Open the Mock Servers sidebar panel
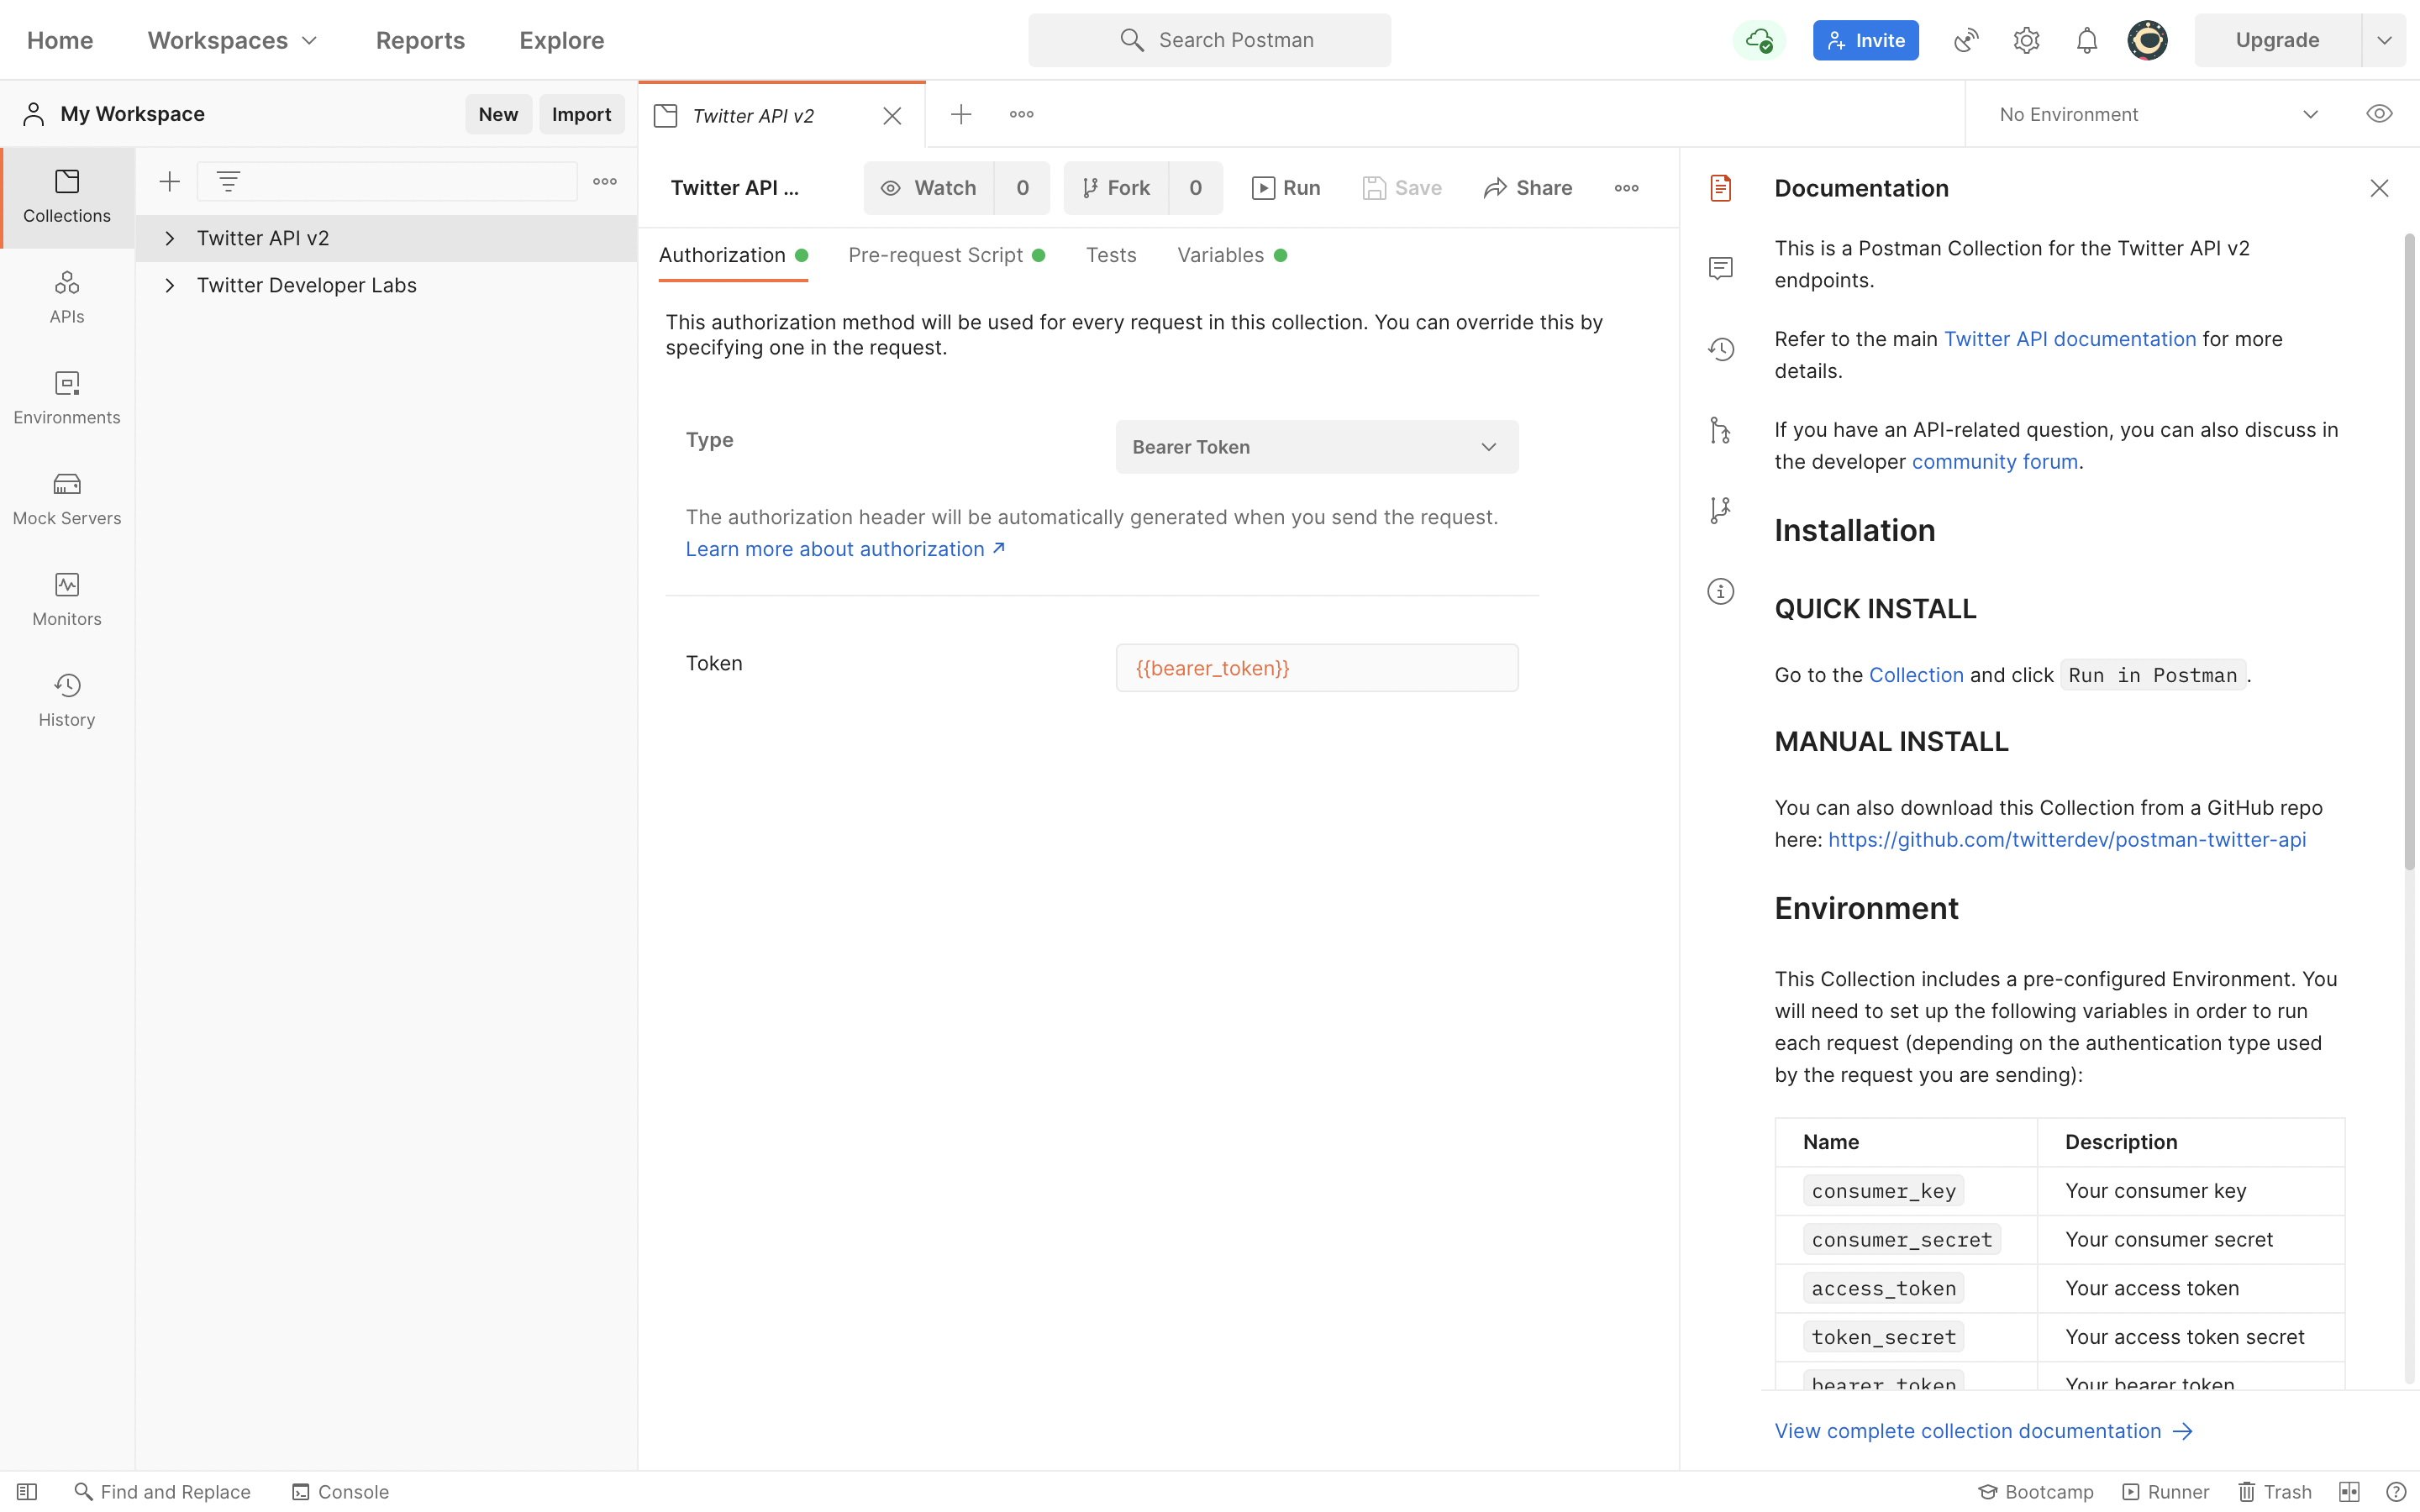The image size is (2420, 1512). tap(67, 498)
